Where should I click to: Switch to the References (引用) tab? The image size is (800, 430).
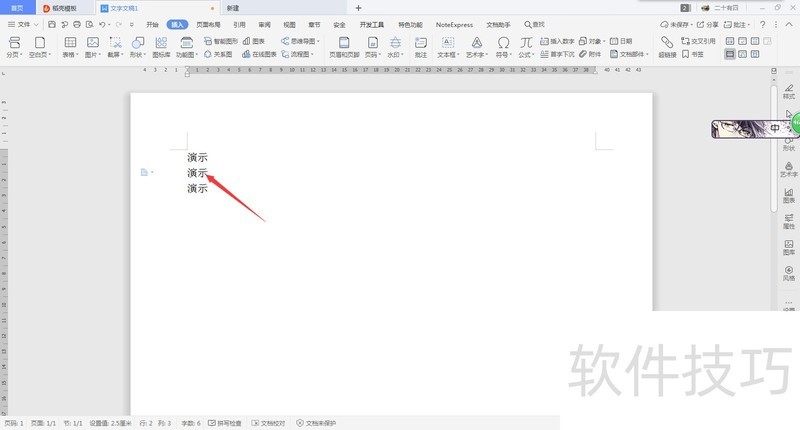click(239, 24)
